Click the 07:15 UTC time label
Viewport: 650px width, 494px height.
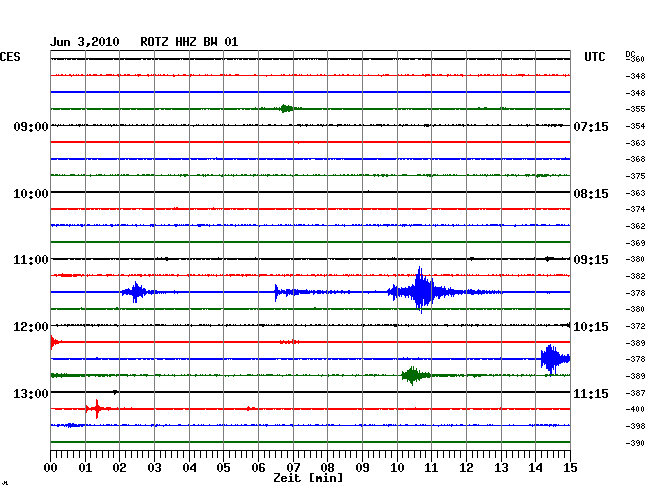tap(591, 126)
